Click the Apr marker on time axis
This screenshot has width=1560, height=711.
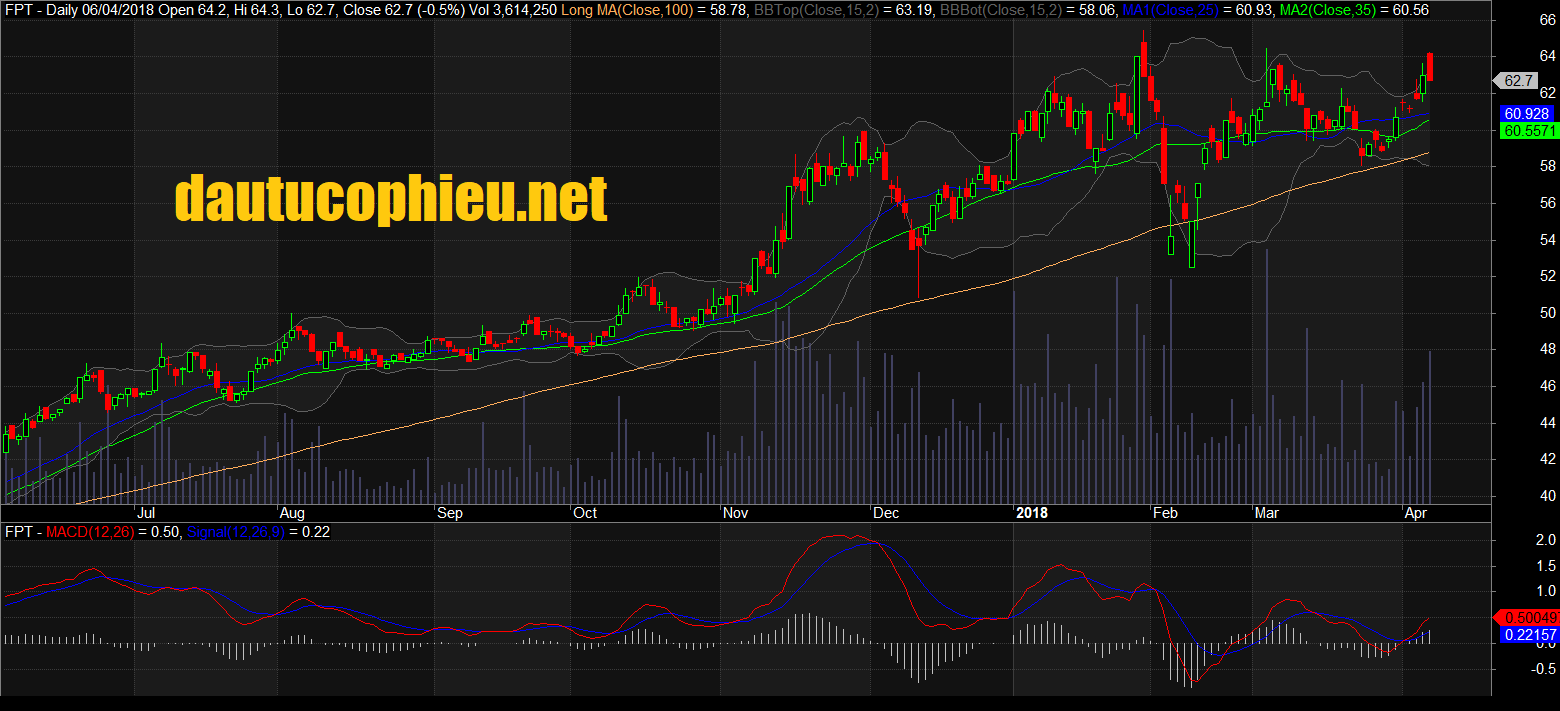[1416, 513]
